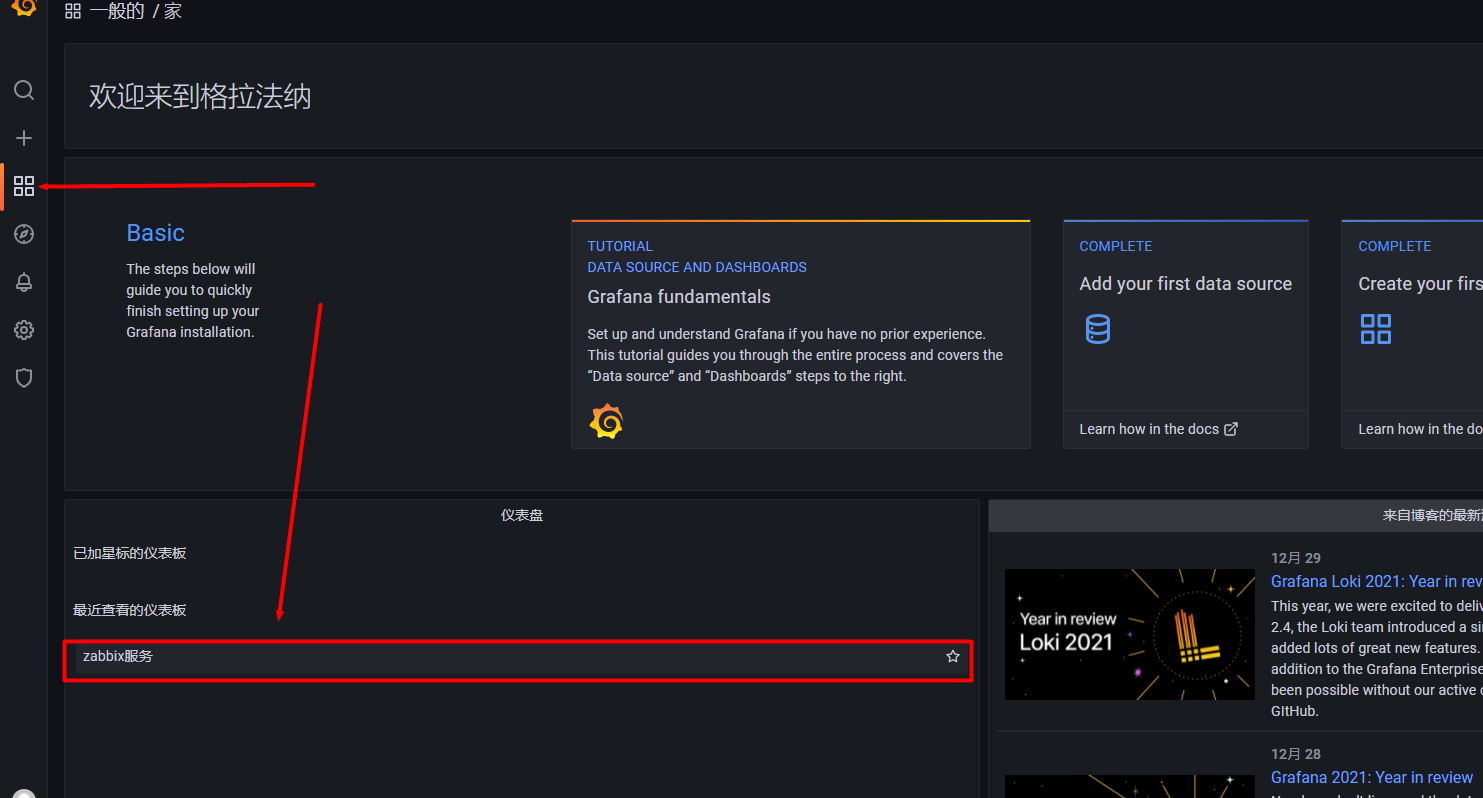This screenshot has width=1483, height=798.
Task: Open the Alerting bell icon
Action: (x=24, y=282)
